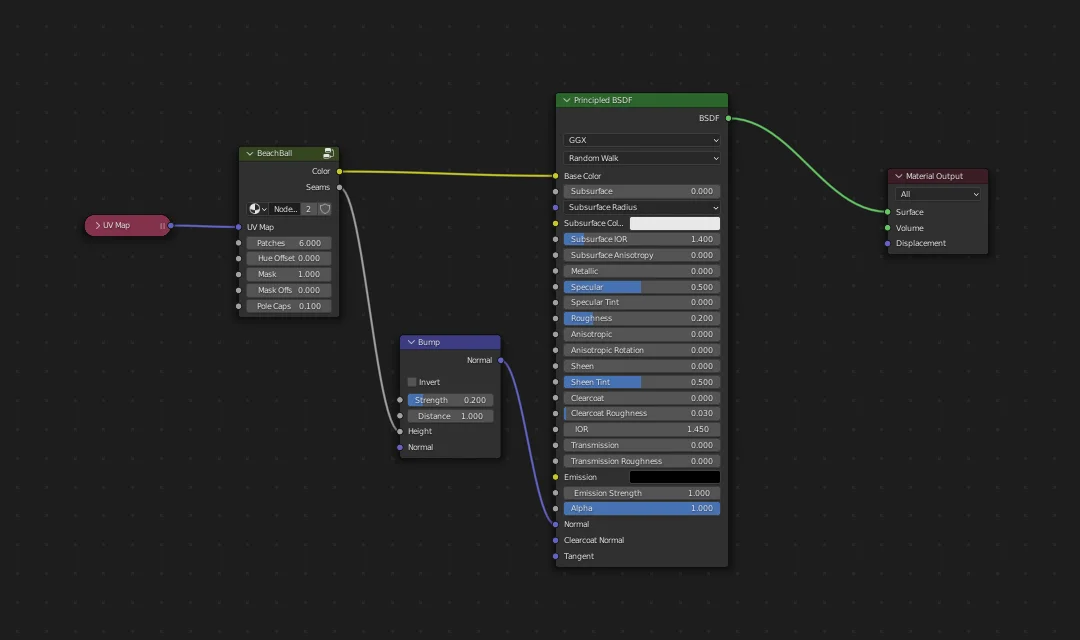1080x640 pixels.
Task: Enable the Invert checkbox on Bump node
Action: coord(412,382)
